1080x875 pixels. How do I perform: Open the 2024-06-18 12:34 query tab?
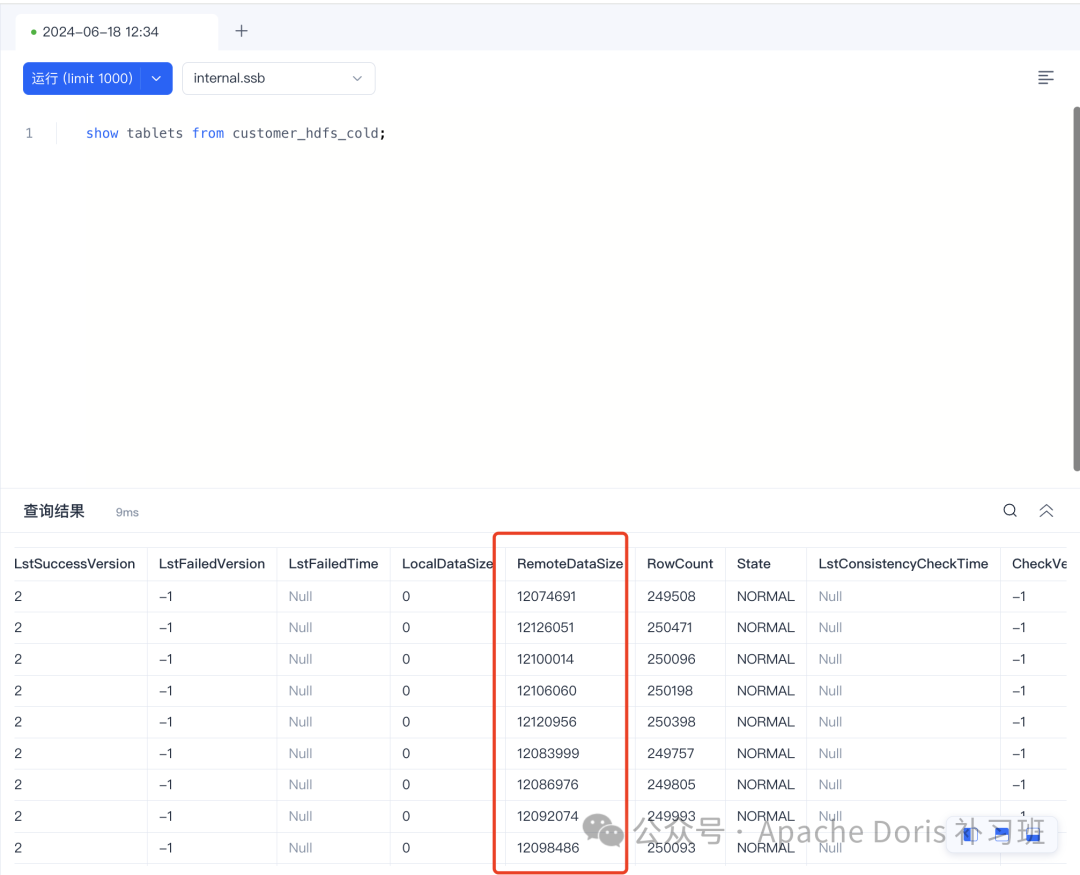pyautogui.click(x=101, y=32)
